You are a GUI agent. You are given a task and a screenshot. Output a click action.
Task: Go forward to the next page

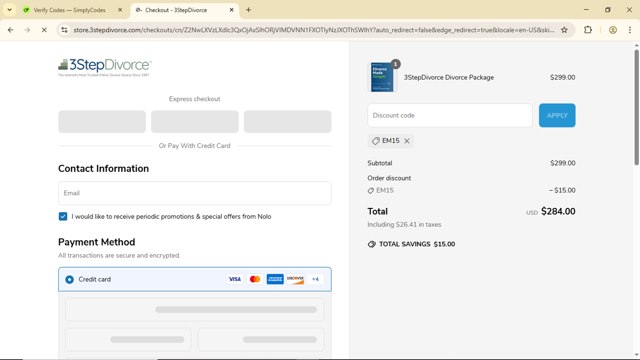coord(27,30)
